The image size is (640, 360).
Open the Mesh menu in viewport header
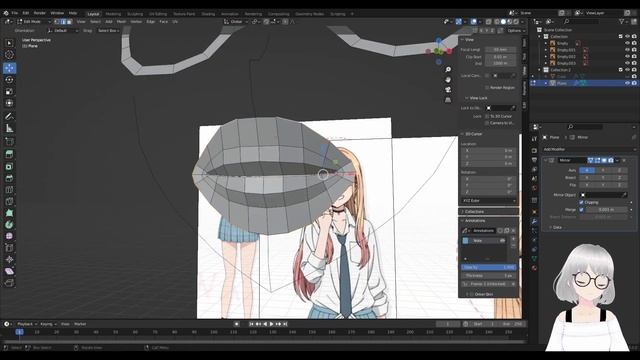coord(122,22)
